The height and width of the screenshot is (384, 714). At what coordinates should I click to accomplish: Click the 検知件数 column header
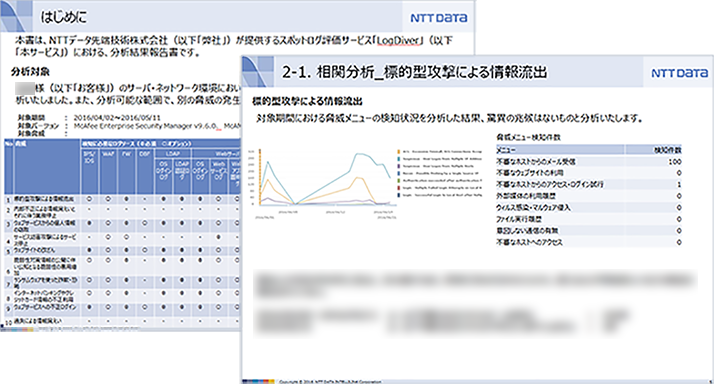click(668, 150)
